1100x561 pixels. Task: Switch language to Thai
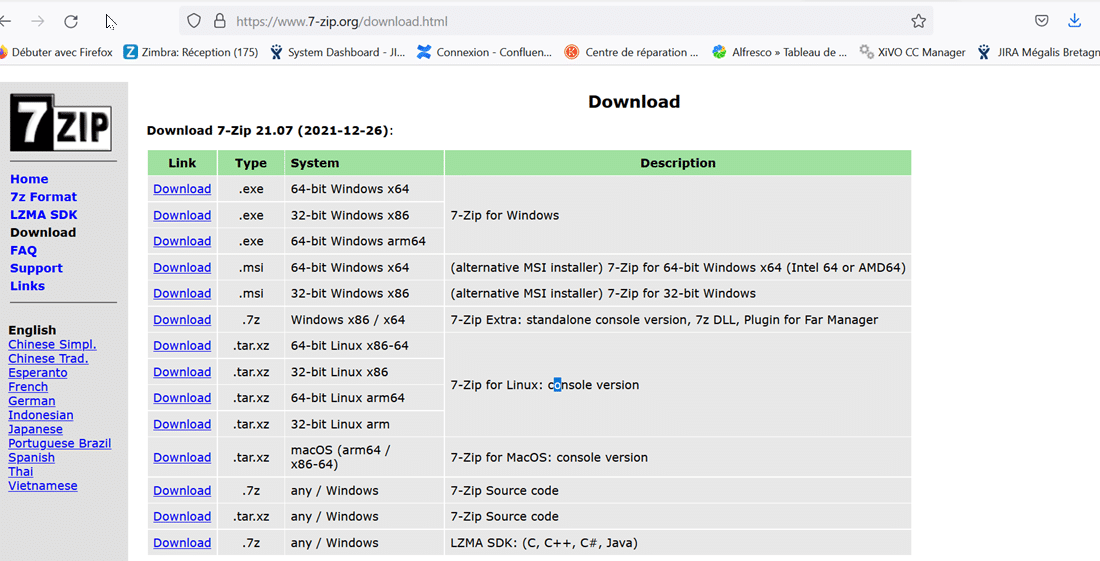(20, 471)
